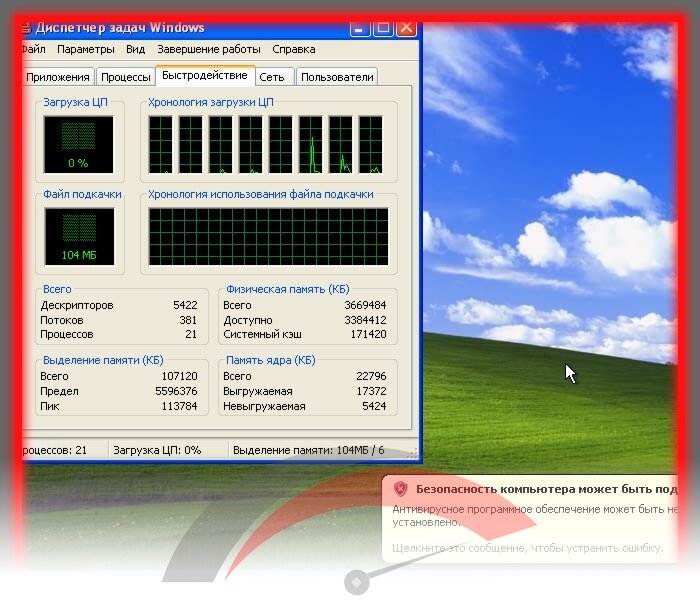
Task: Click the Пик value 113784
Action: 179,406
